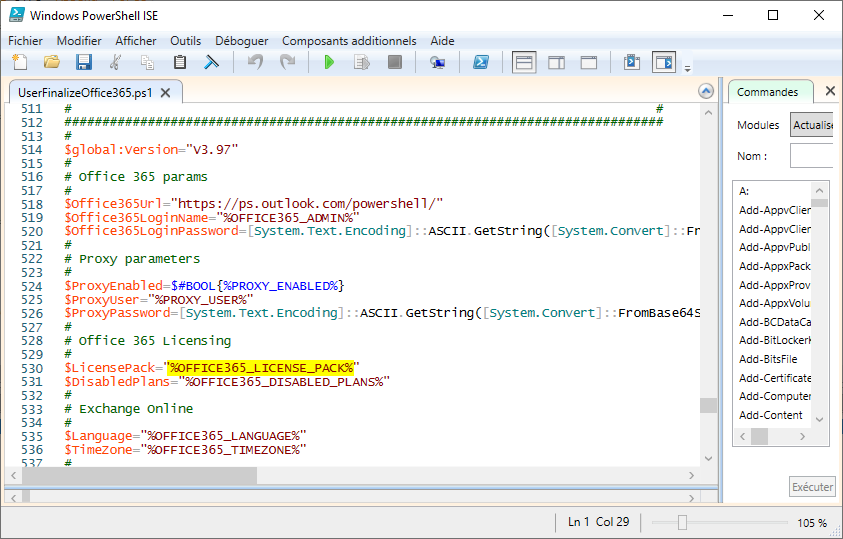This screenshot has width=843, height=539.
Task: Click scroll-down arrow of the script editor
Action: pyautogui.click(x=708, y=458)
